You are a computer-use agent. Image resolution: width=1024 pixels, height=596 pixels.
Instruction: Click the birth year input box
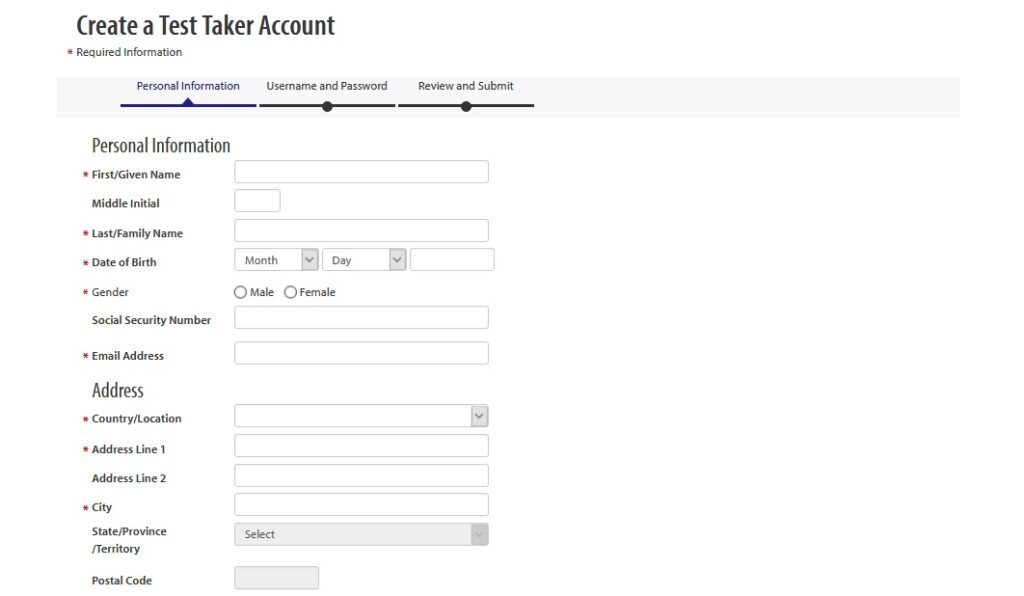click(x=452, y=260)
